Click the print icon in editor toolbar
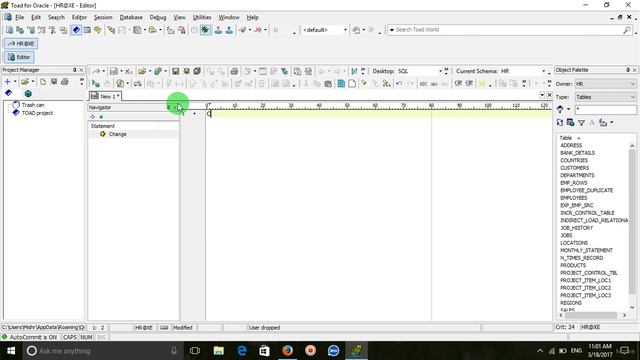The image size is (640, 360). (x=234, y=71)
